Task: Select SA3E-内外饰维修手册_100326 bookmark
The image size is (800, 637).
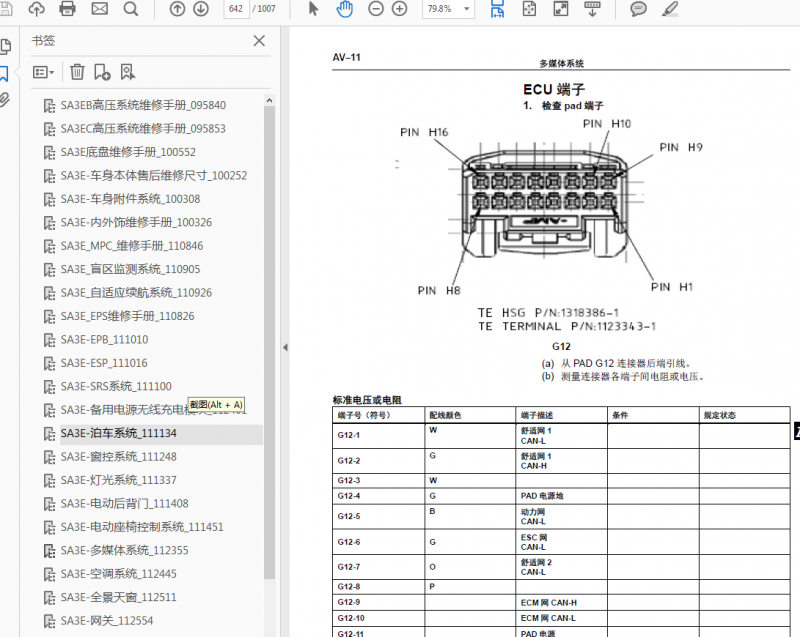Action: tap(136, 223)
